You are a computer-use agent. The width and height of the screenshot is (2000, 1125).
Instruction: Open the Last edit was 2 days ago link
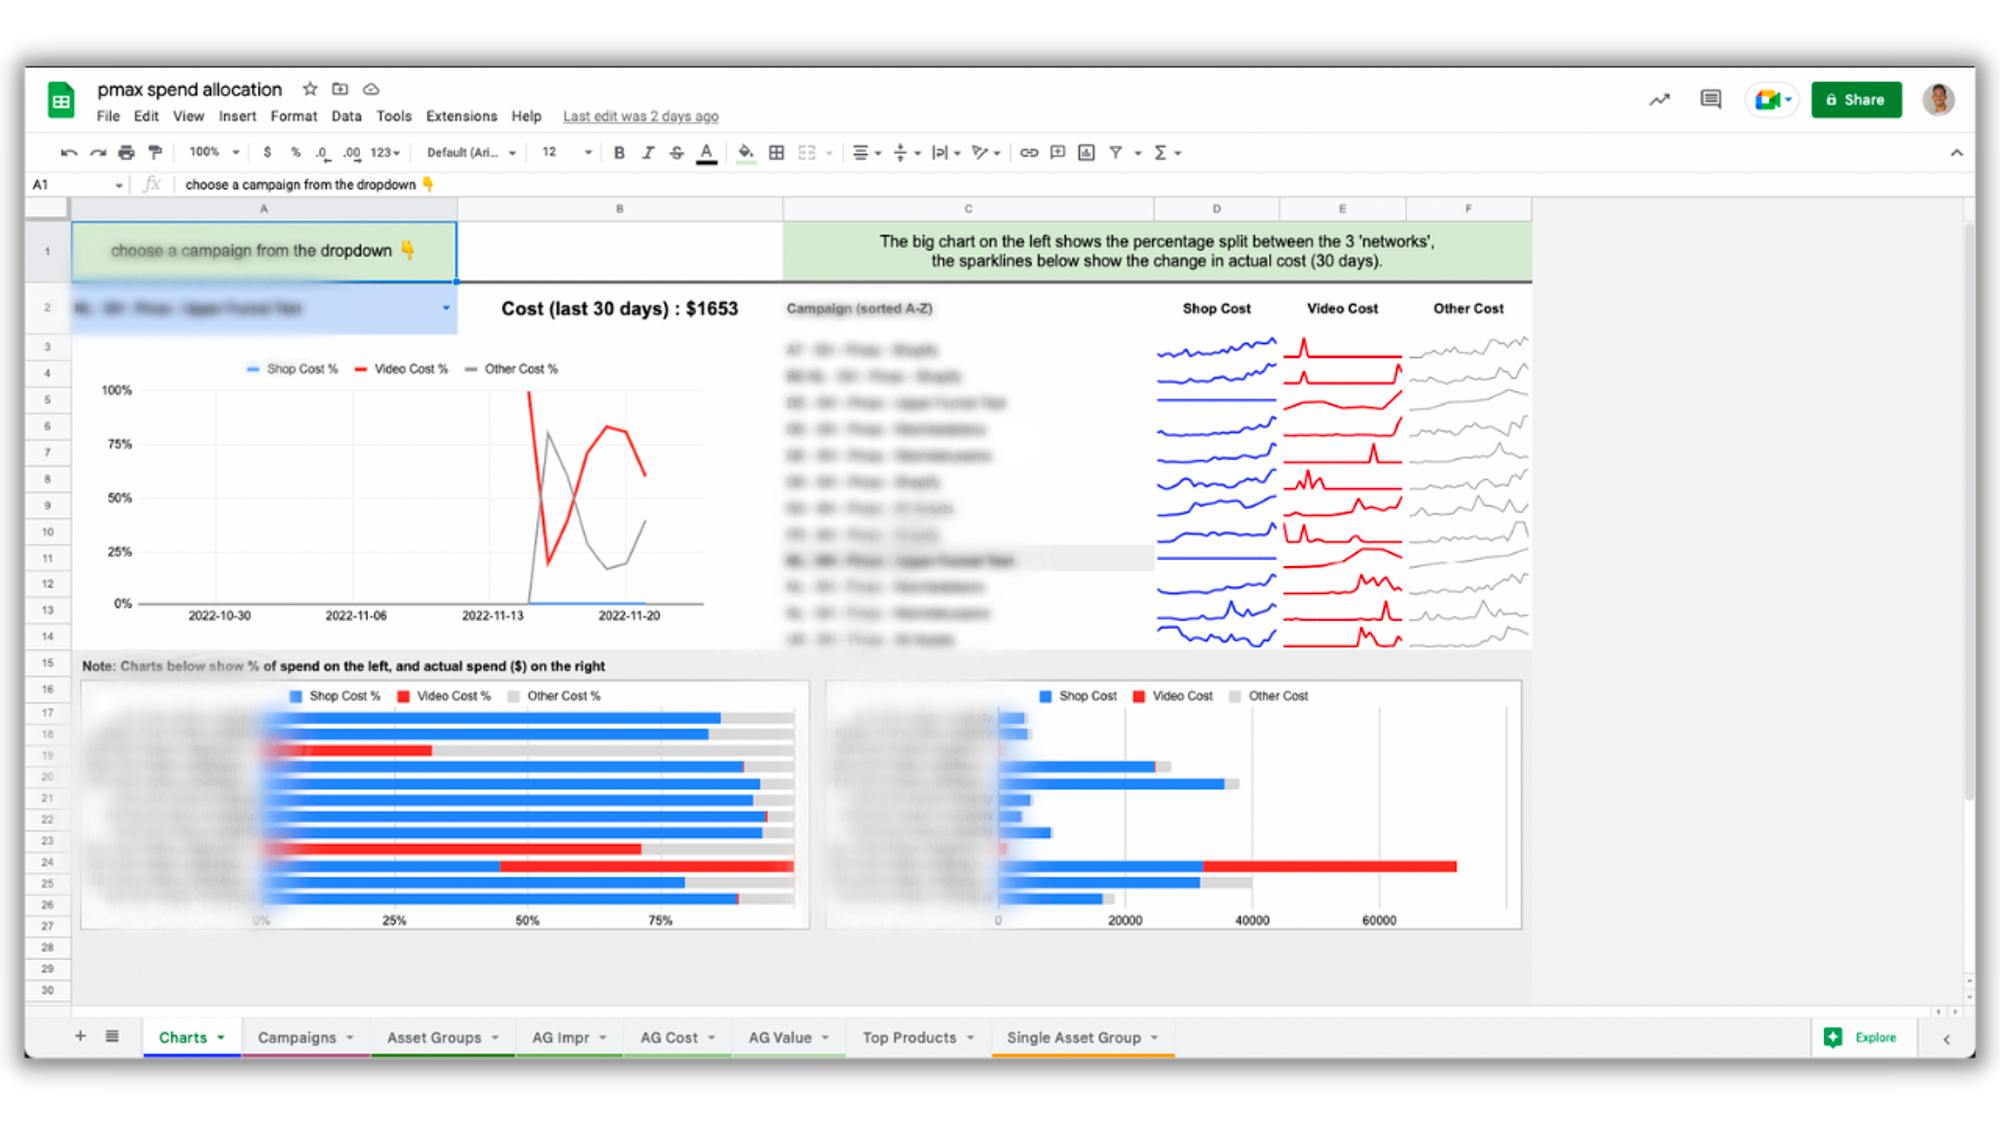pos(640,116)
